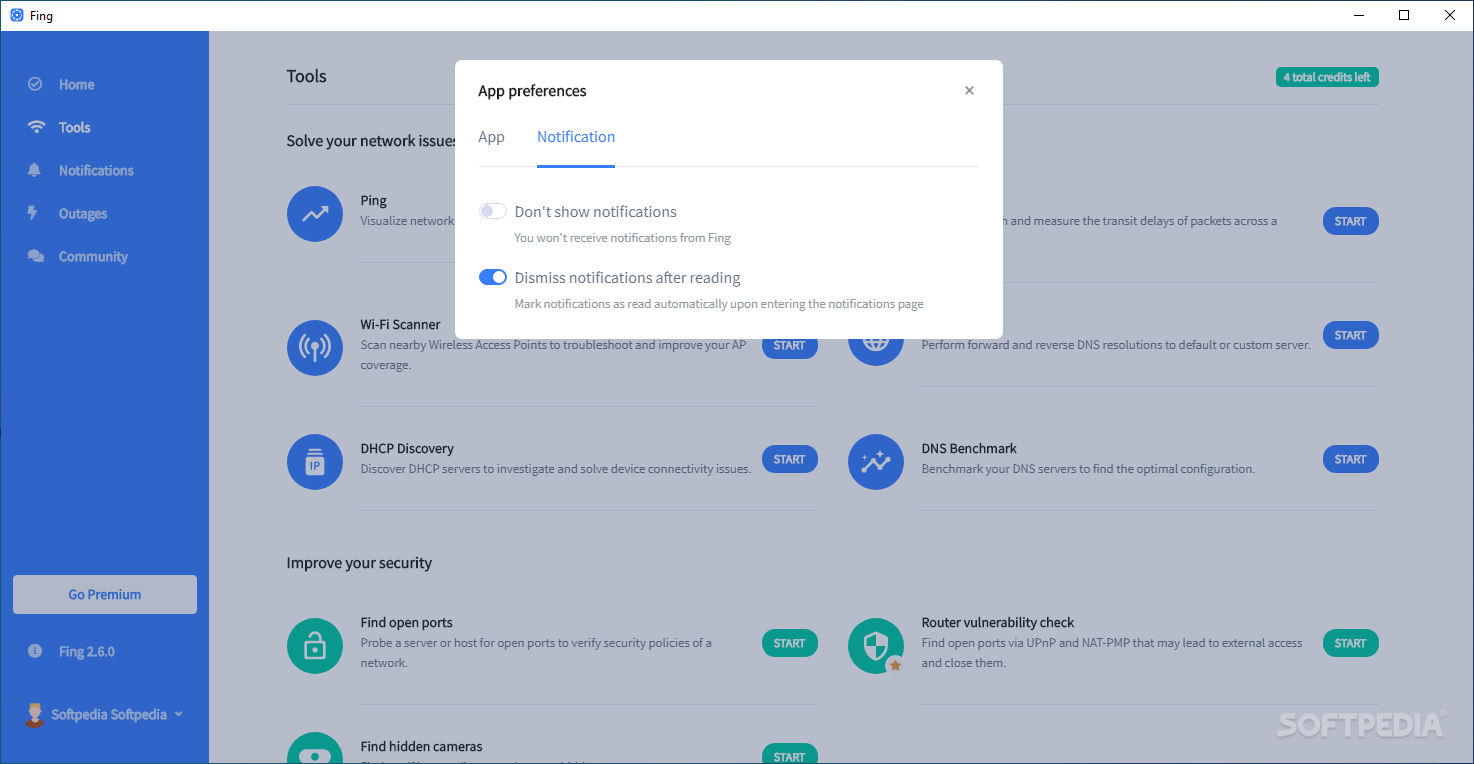Click the Find open ports title

406,622
